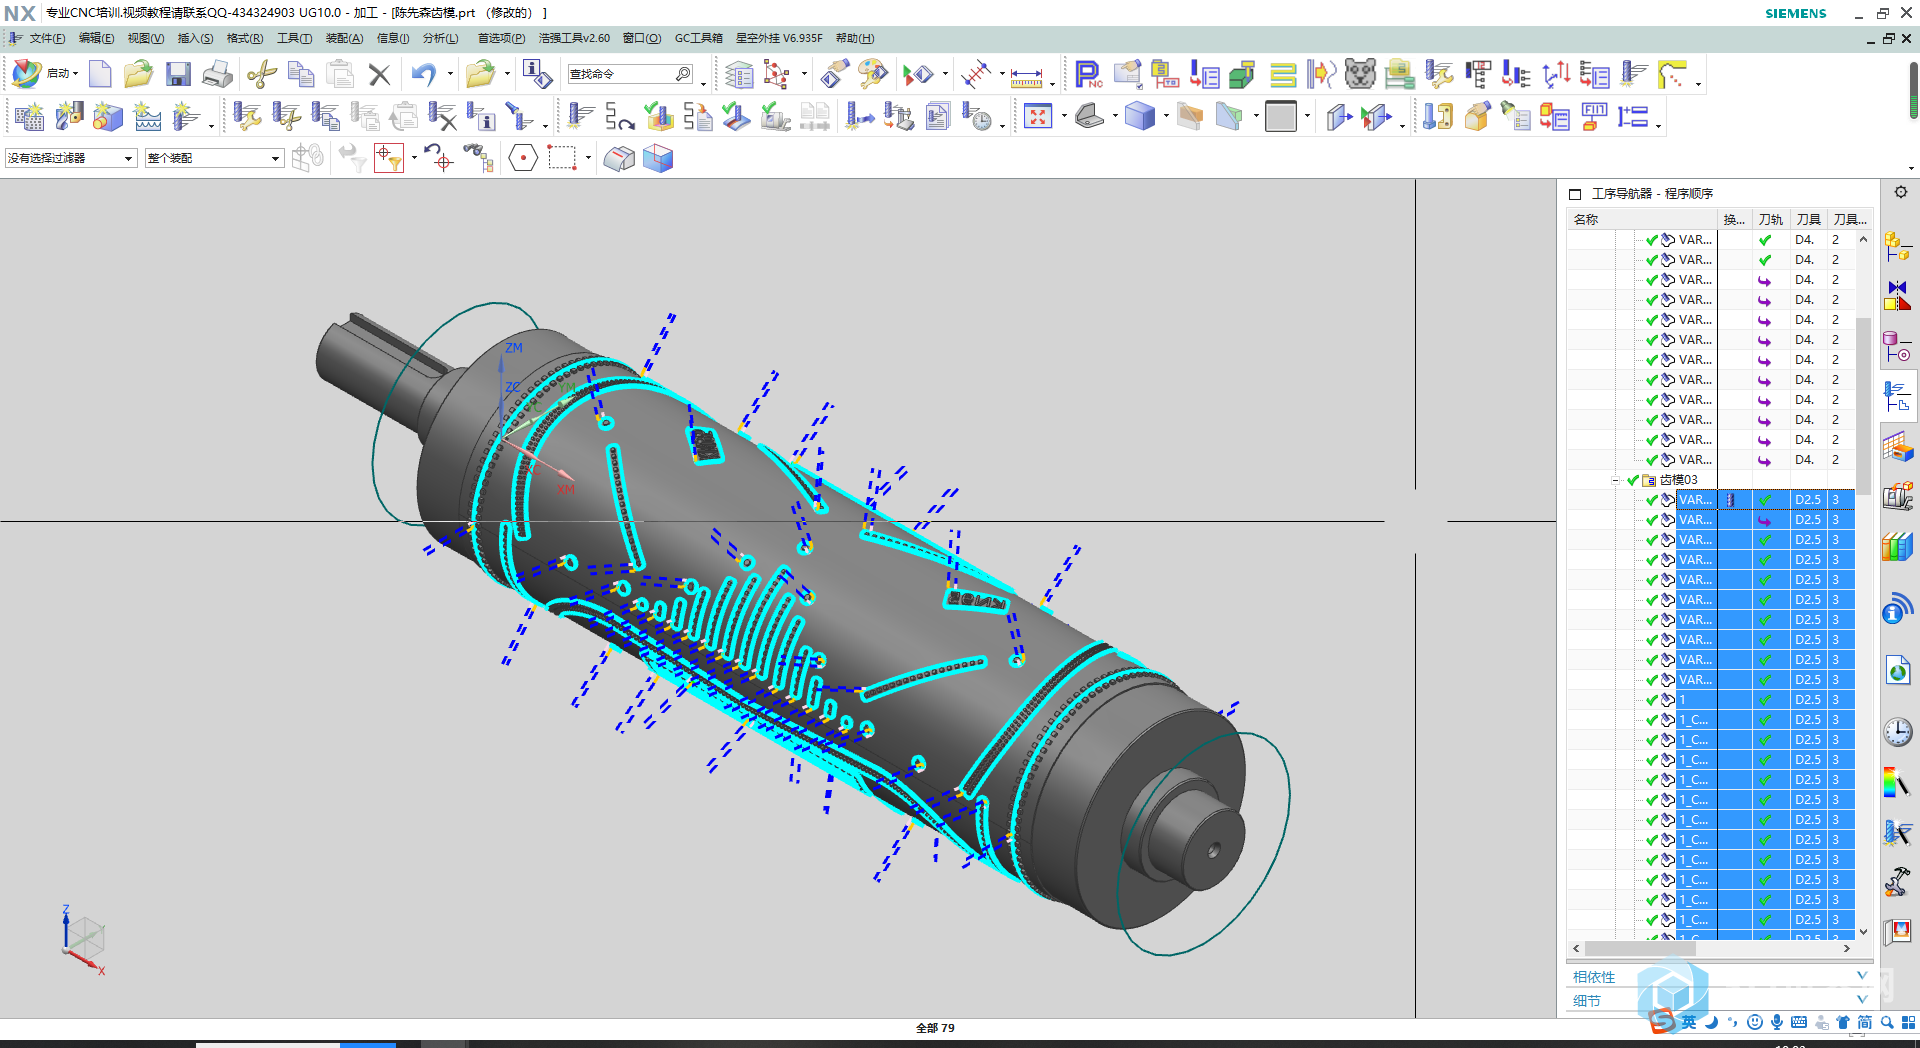Open the 首选项(P) menu
The image size is (1920, 1048).
point(501,38)
